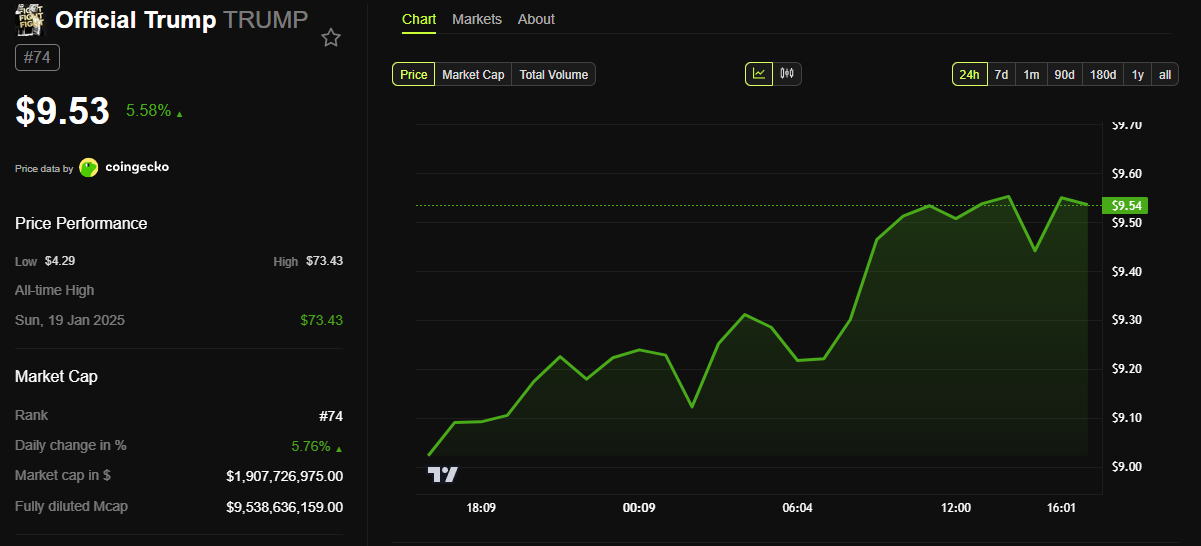Select the all time range
This screenshot has height=546, width=1201.
[x=1165, y=74]
